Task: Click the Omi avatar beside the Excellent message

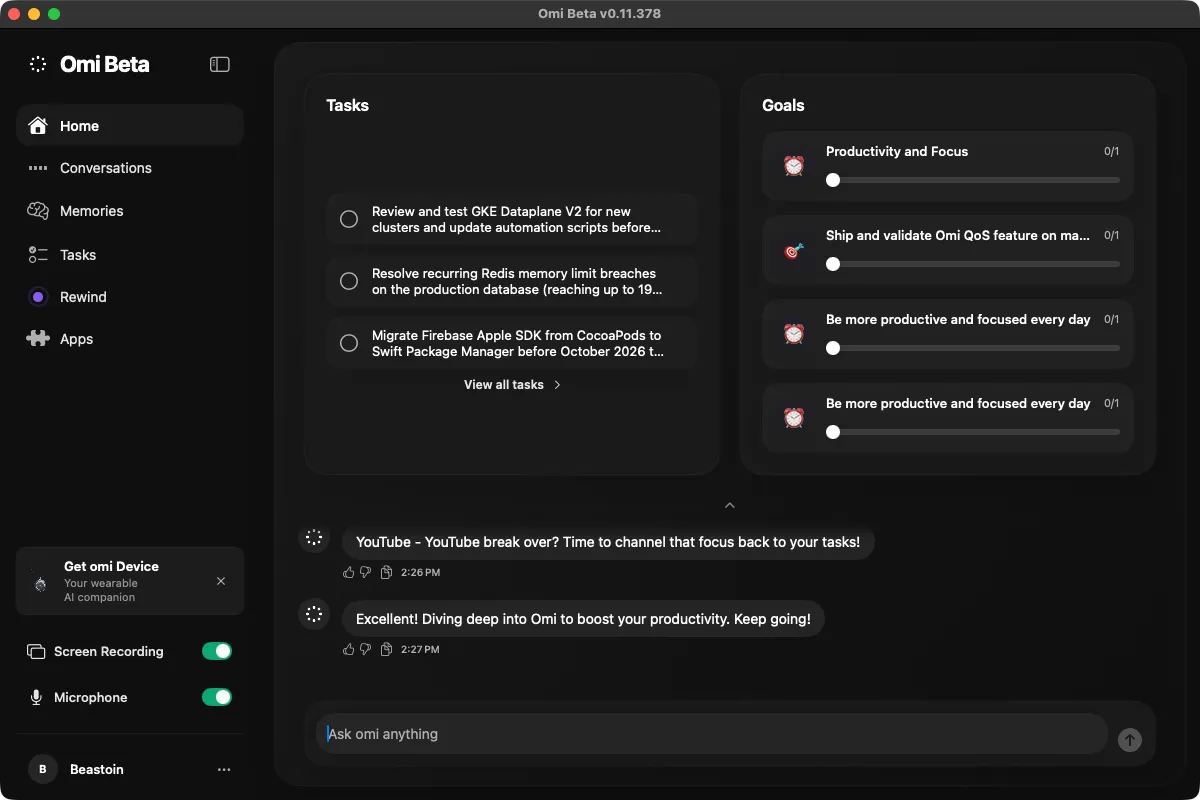Action: pyautogui.click(x=314, y=614)
